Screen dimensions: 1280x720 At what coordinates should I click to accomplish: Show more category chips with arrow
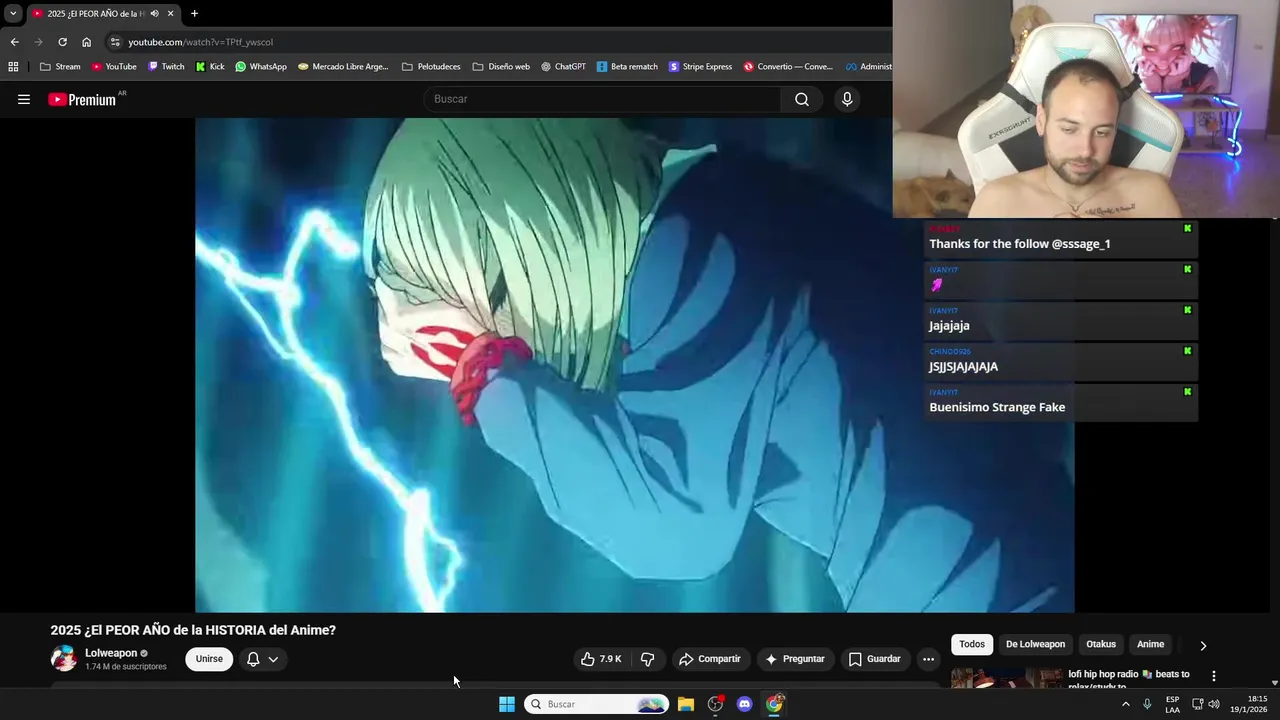pyautogui.click(x=1203, y=645)
